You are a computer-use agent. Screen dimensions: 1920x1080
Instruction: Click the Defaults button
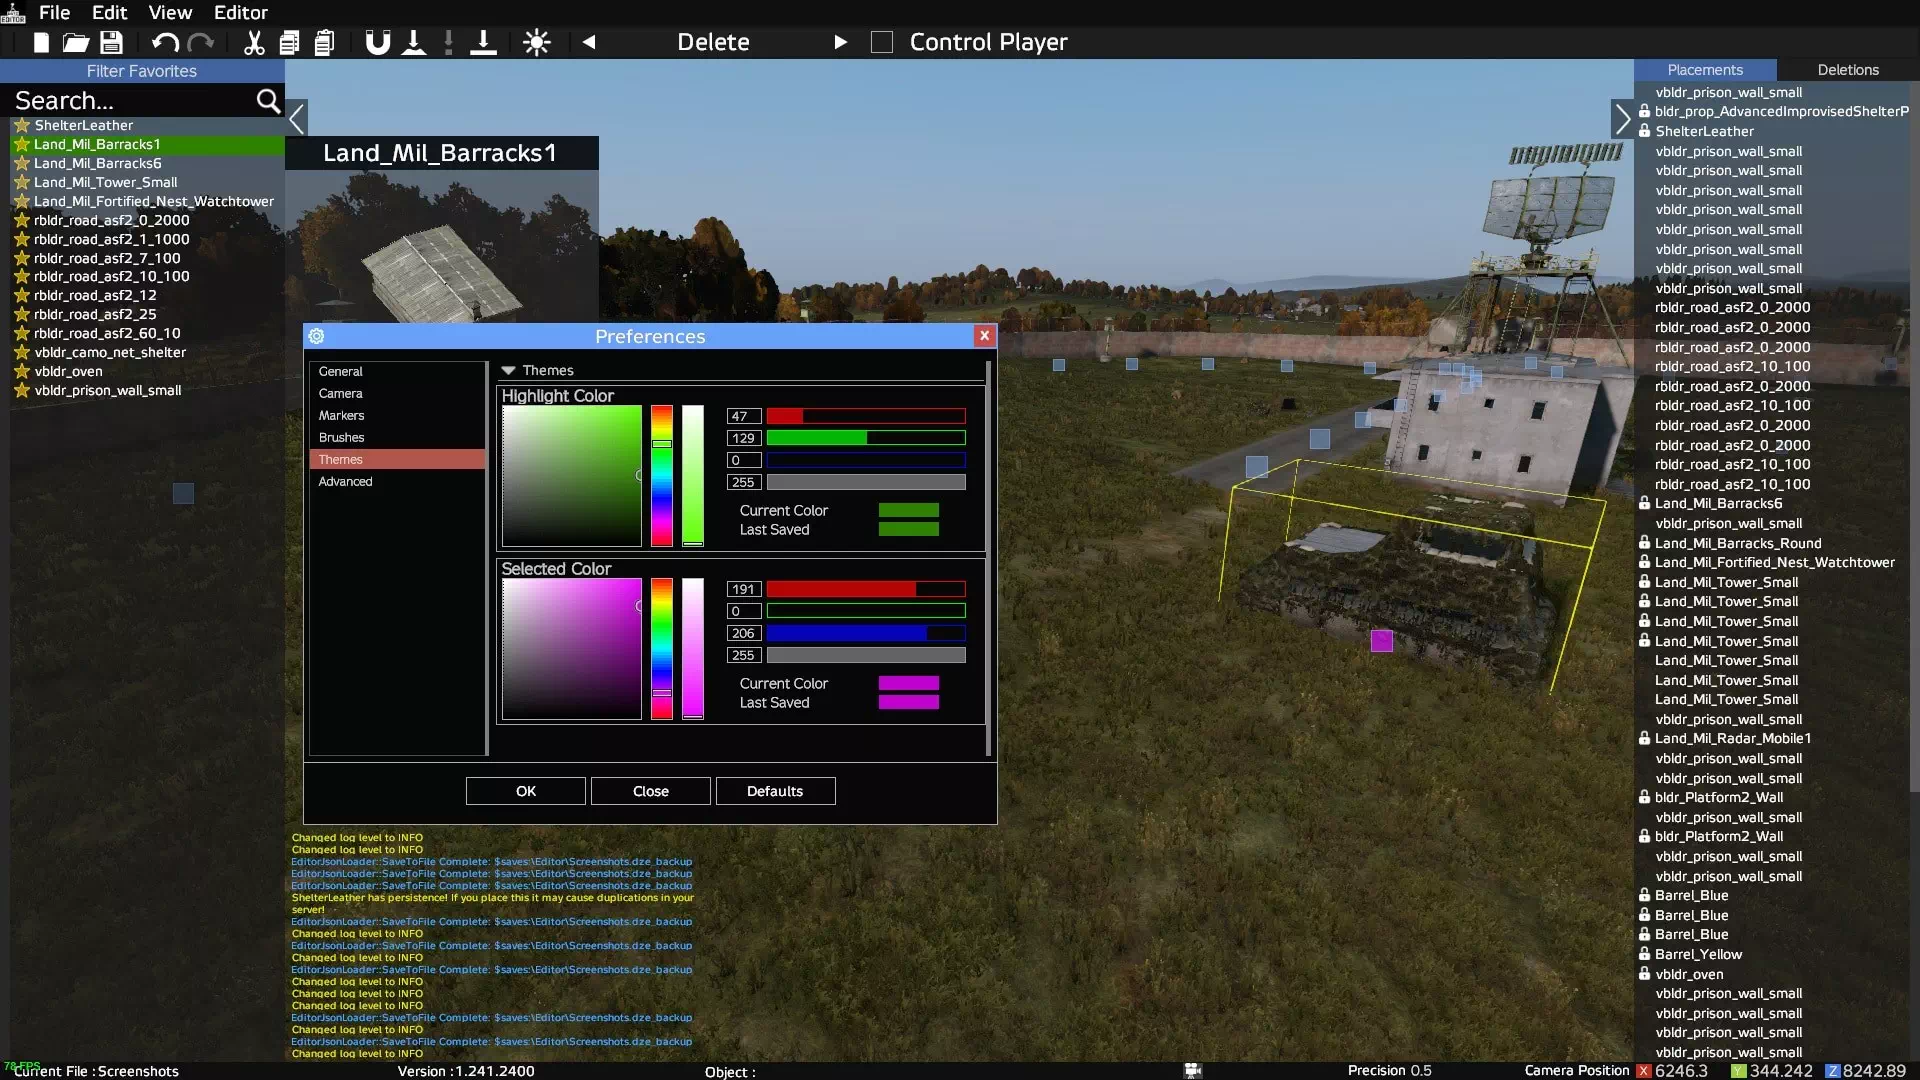click(x=775, y=791)
